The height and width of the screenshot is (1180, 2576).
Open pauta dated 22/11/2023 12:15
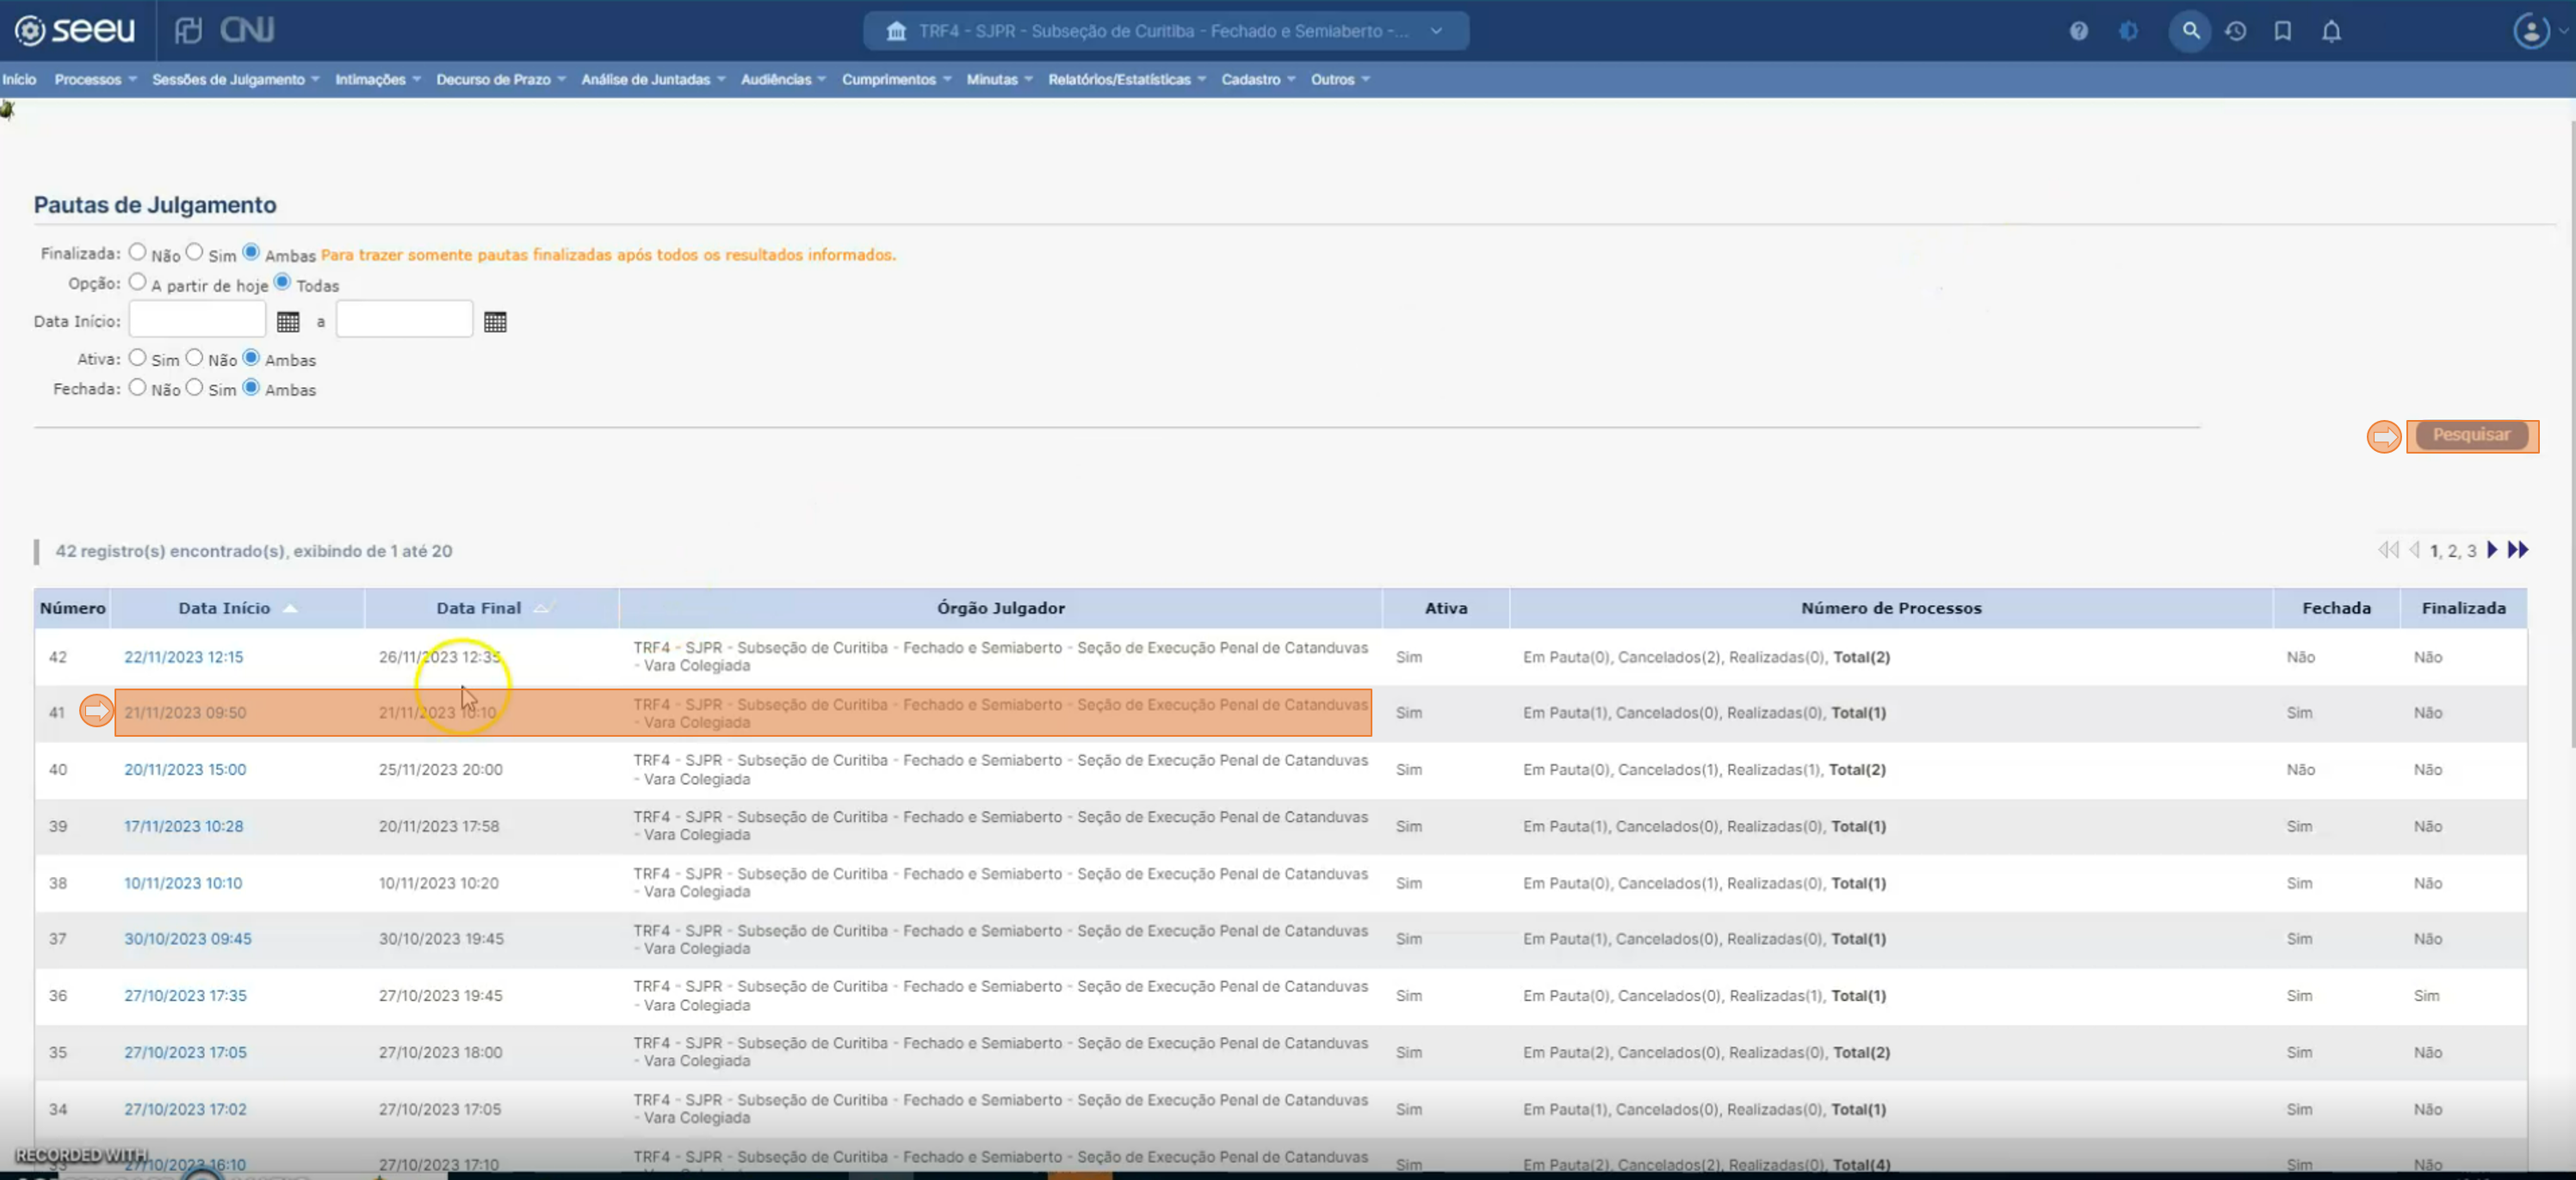pos(183,657)
